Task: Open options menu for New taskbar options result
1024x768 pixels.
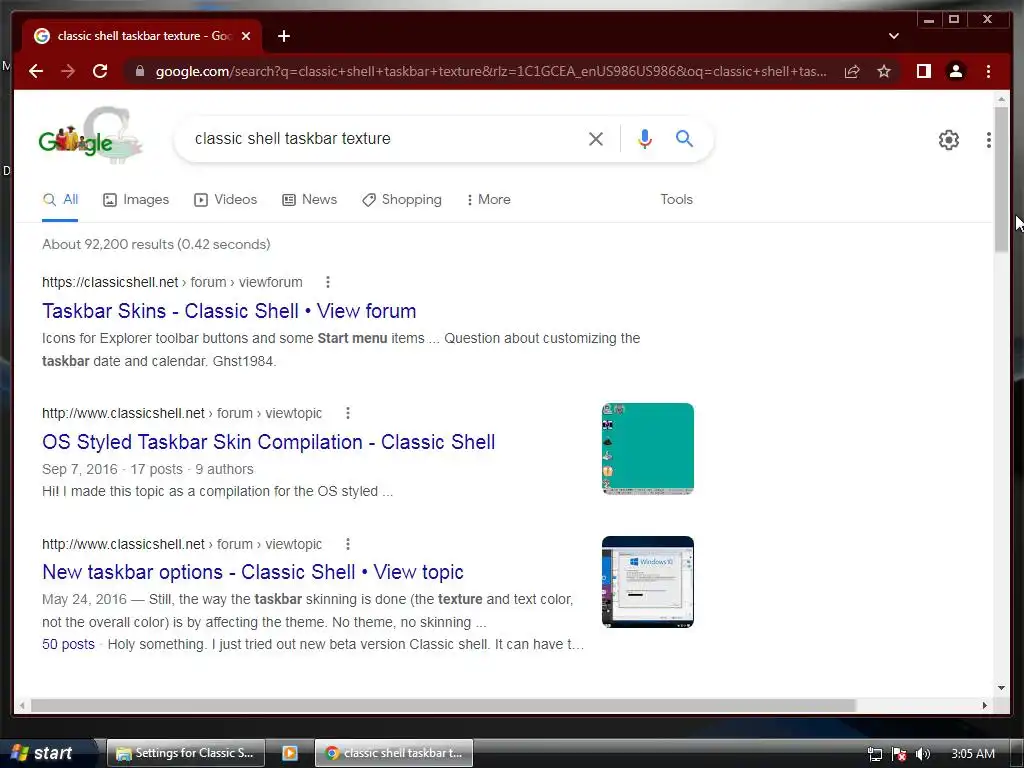Action: [347, 544]
